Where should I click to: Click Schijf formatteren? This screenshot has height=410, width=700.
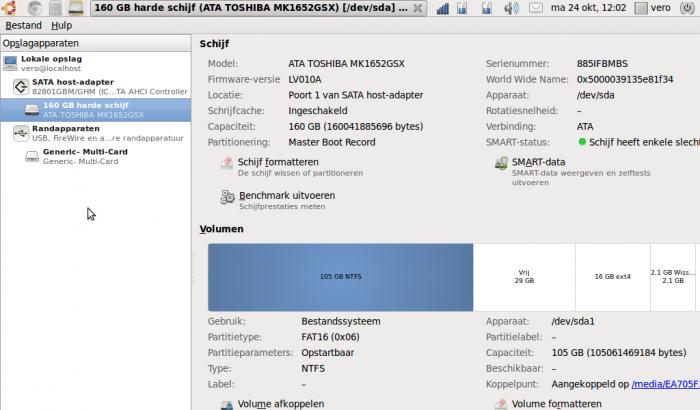[278, 162]
